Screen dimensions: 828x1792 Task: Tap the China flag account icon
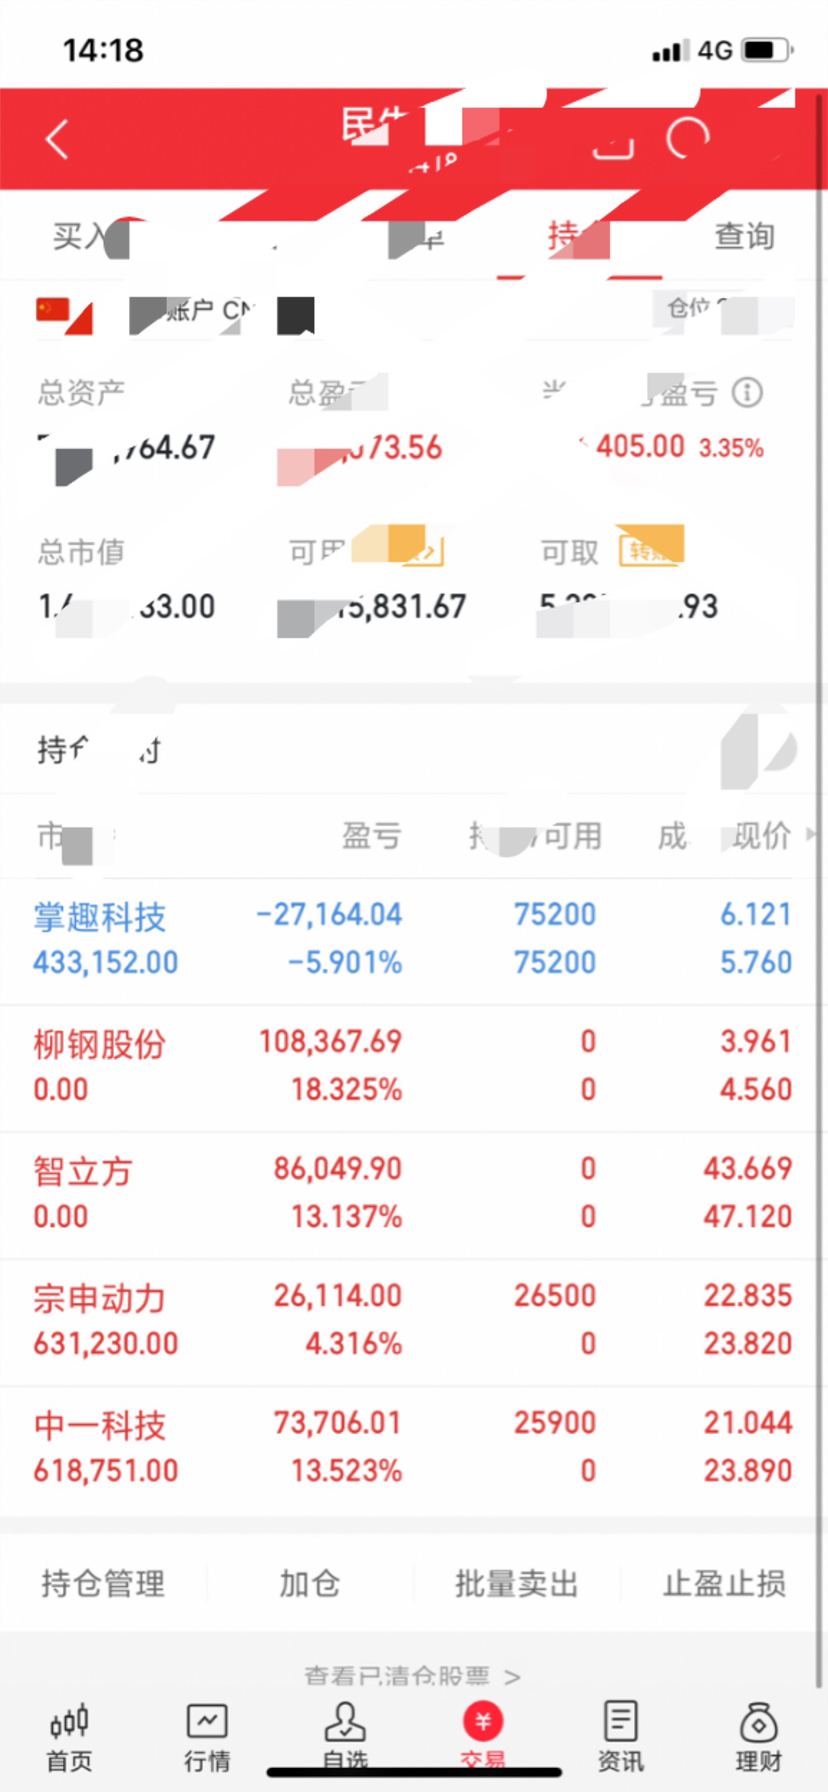(x=64, y=315)
